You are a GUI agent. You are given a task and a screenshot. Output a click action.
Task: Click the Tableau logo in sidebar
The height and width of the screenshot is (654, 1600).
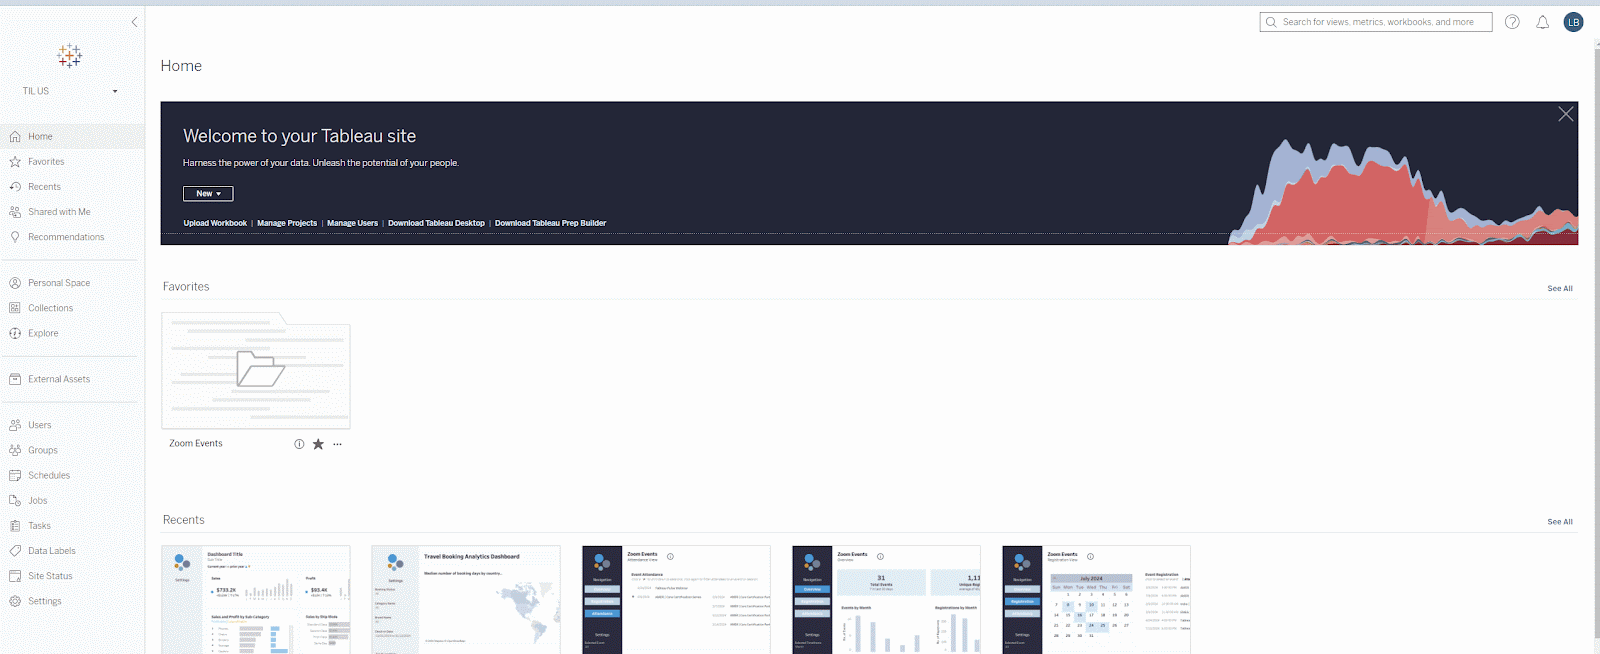click(x=69, y=56)
